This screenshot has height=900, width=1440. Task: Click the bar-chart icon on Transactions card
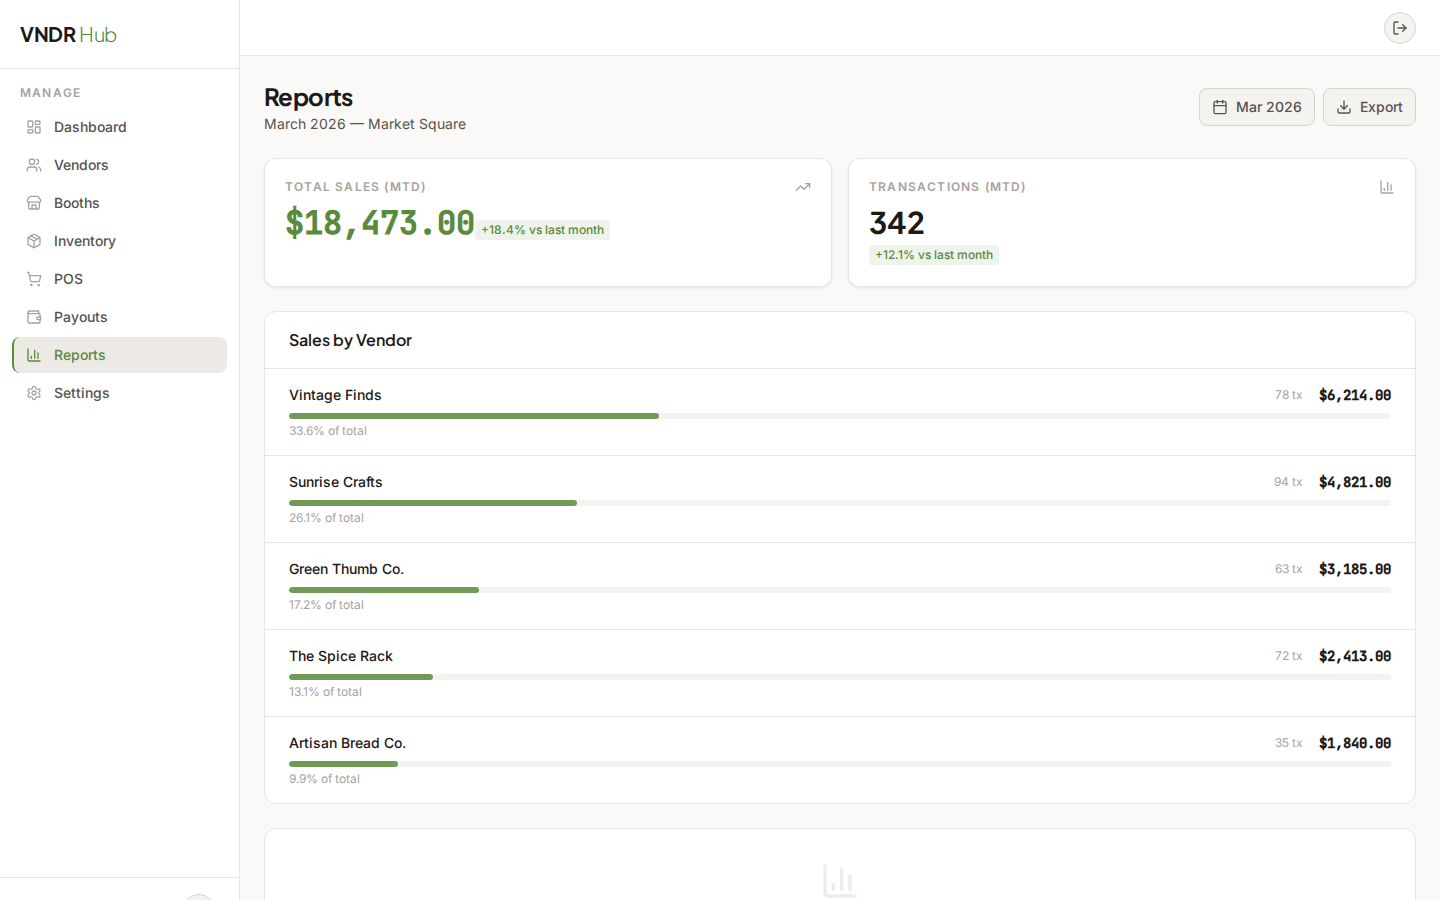pyautogui.click(x=1387, y=186)
